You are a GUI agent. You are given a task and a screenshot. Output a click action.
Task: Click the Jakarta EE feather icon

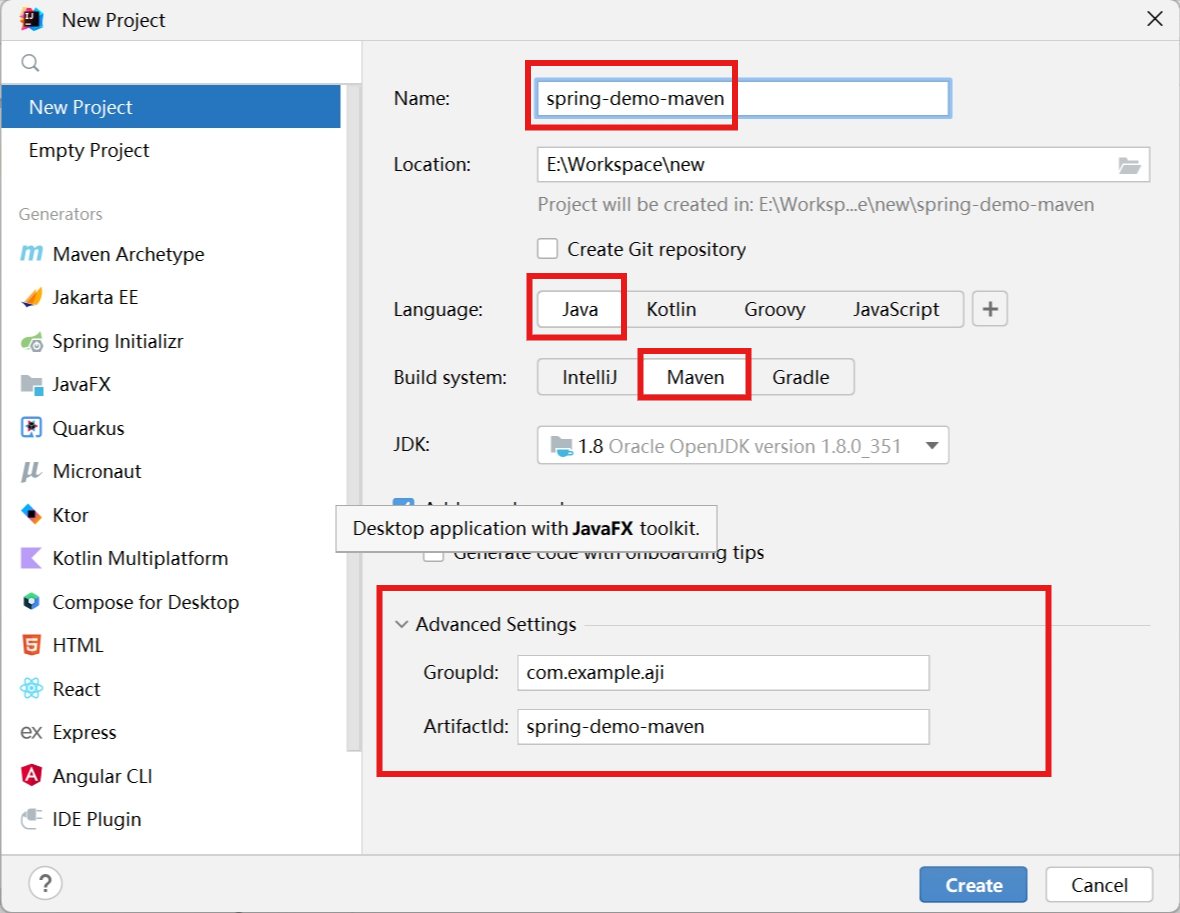pos(32,297)
